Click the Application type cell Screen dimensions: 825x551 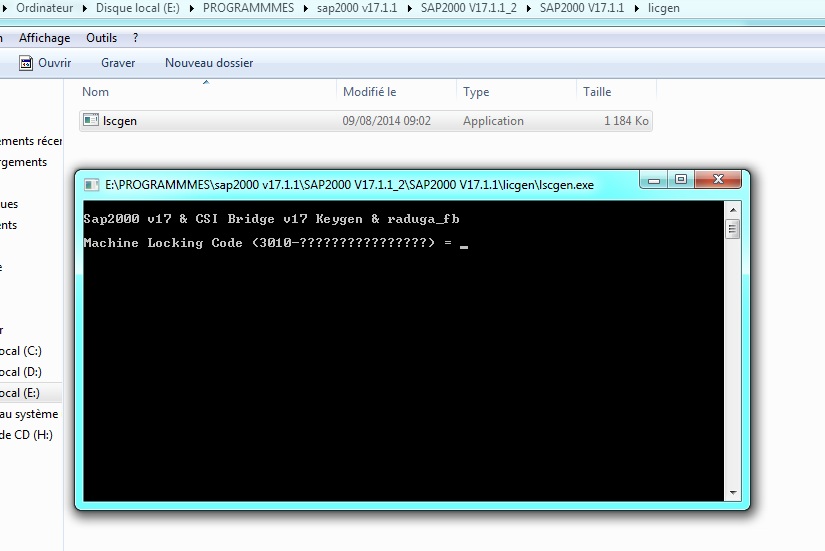coord(494,121)
